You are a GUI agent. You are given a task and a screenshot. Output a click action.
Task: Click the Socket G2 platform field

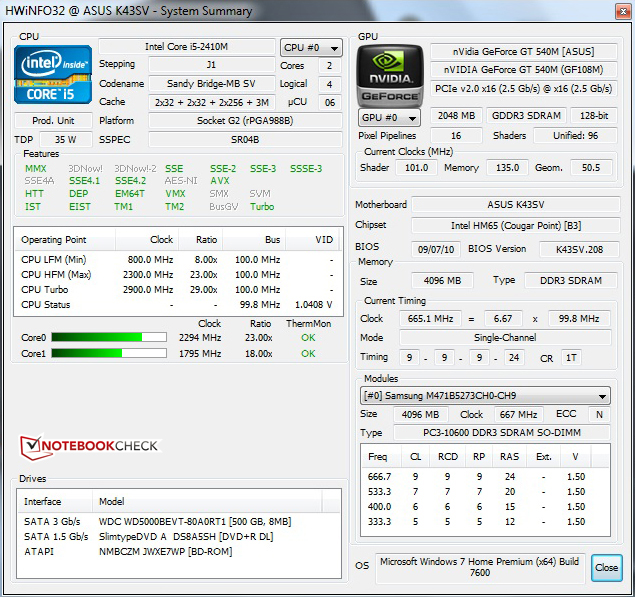(245, 121)
